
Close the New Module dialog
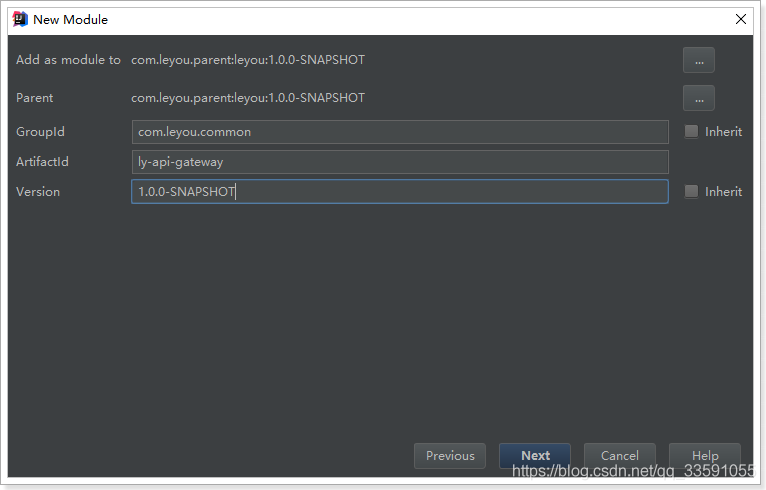741,19
